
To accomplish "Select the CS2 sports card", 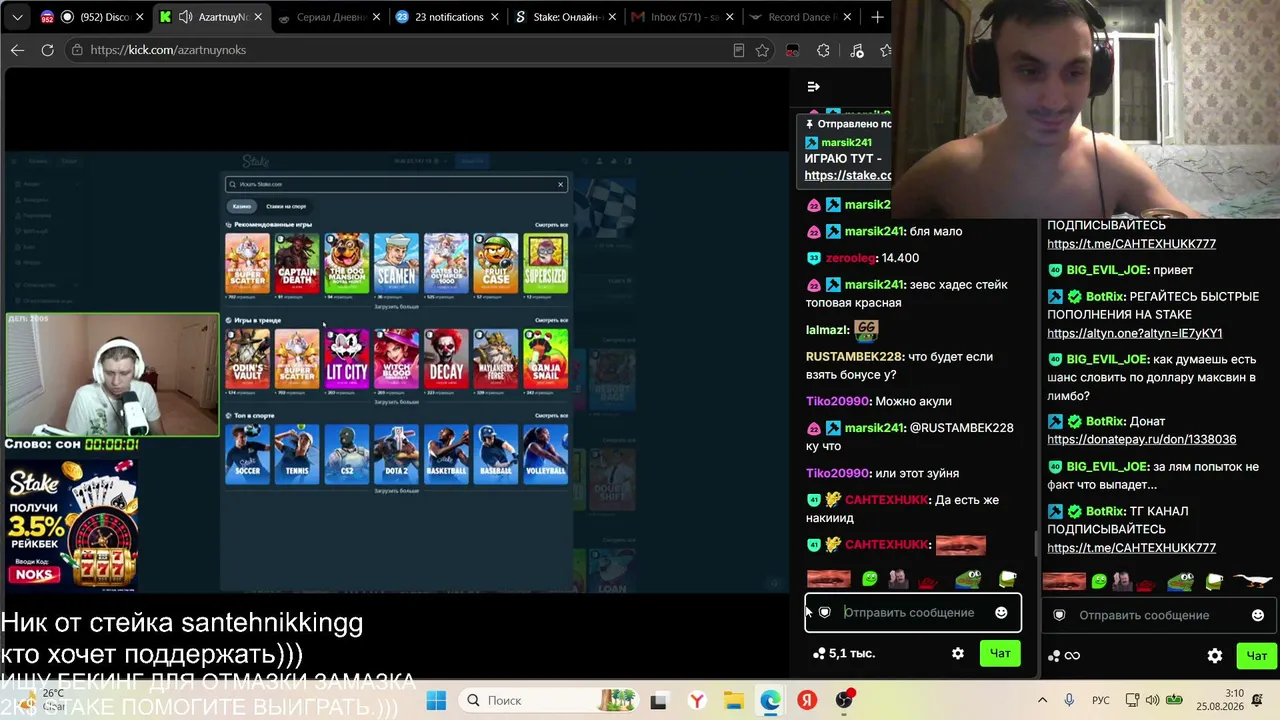I will [x=347, y=454].
